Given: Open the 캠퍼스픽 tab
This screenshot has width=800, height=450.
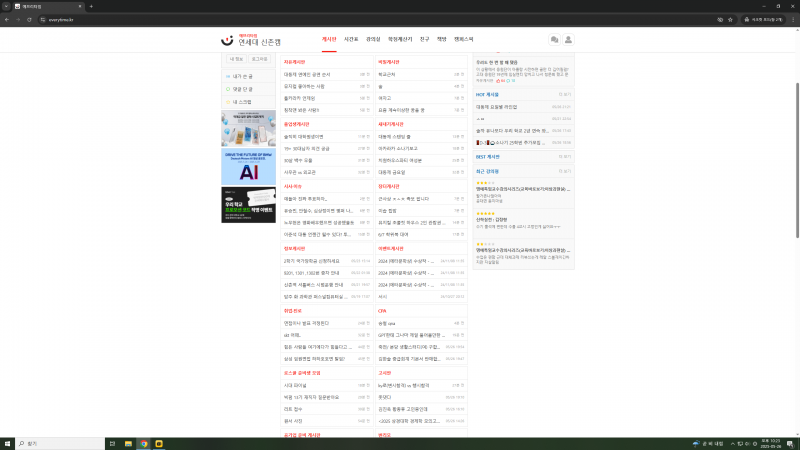Looking at the screenshot, I should (464, 39).
